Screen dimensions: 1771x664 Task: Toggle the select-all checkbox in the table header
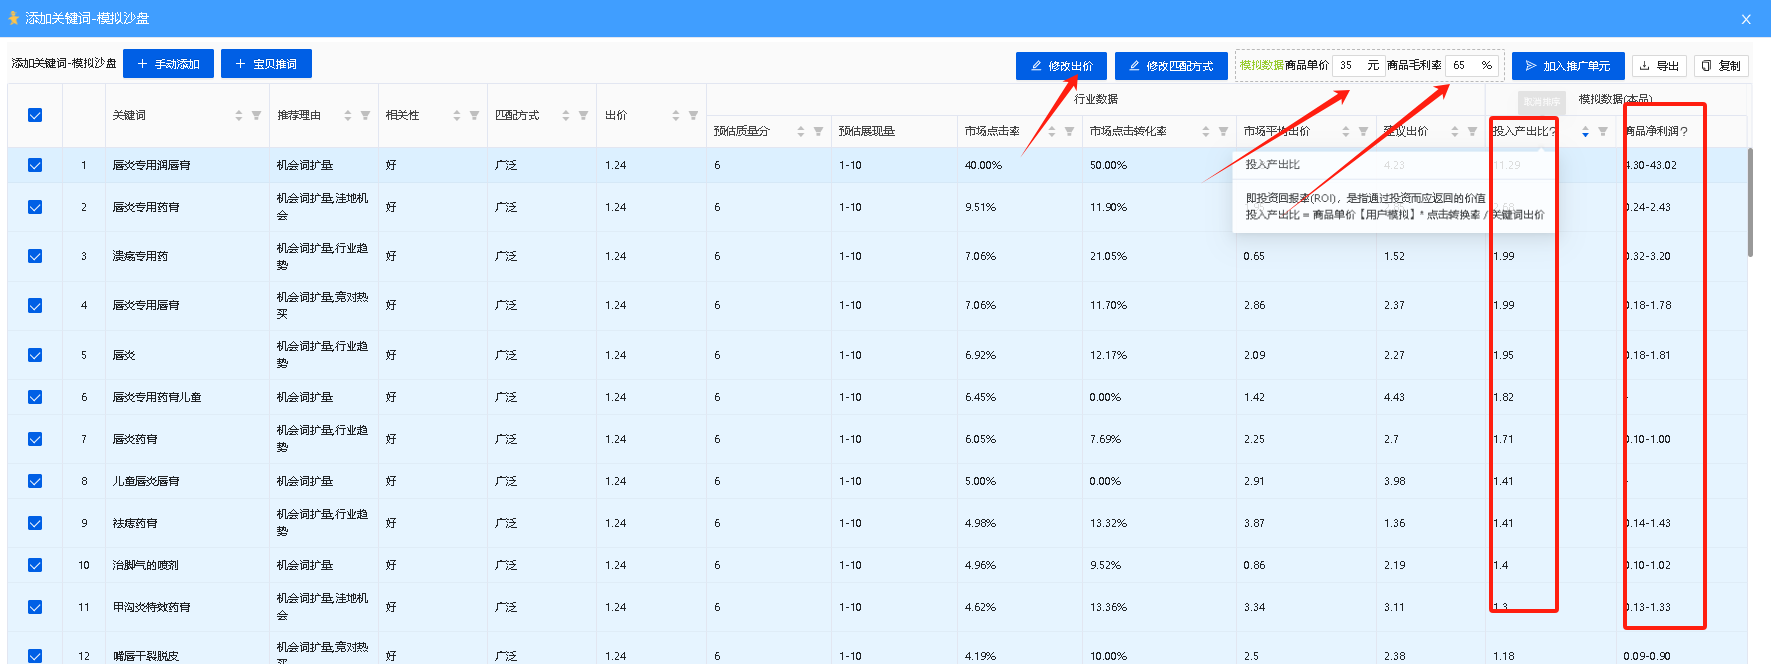(35, 116)
